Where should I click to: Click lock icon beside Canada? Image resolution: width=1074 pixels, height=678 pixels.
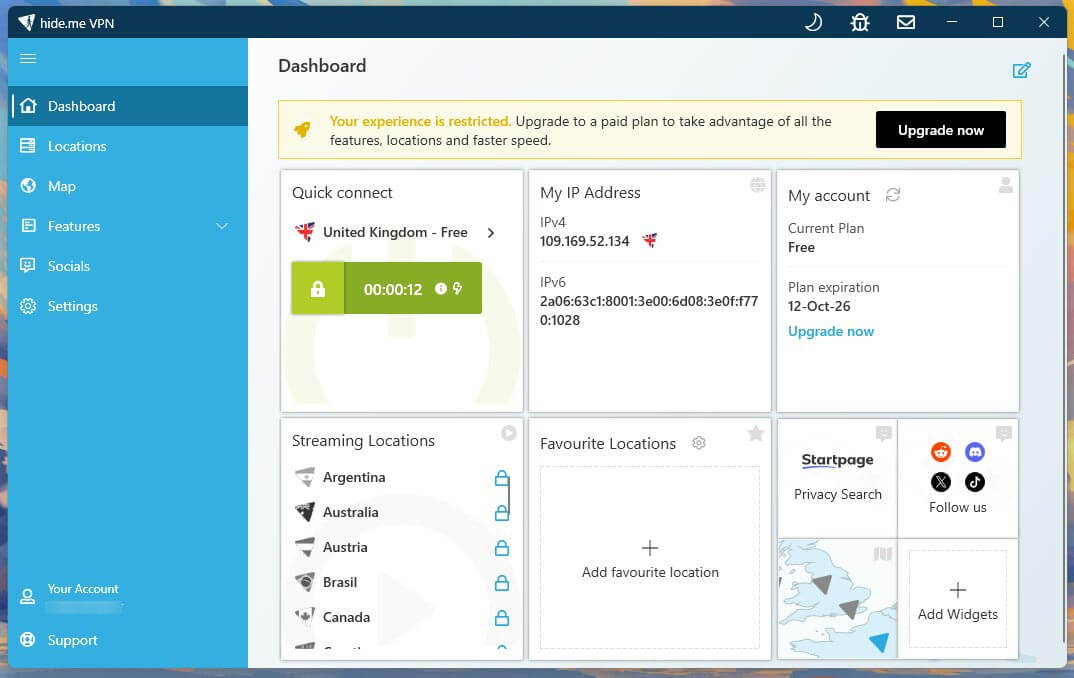(x=501, y=618)
